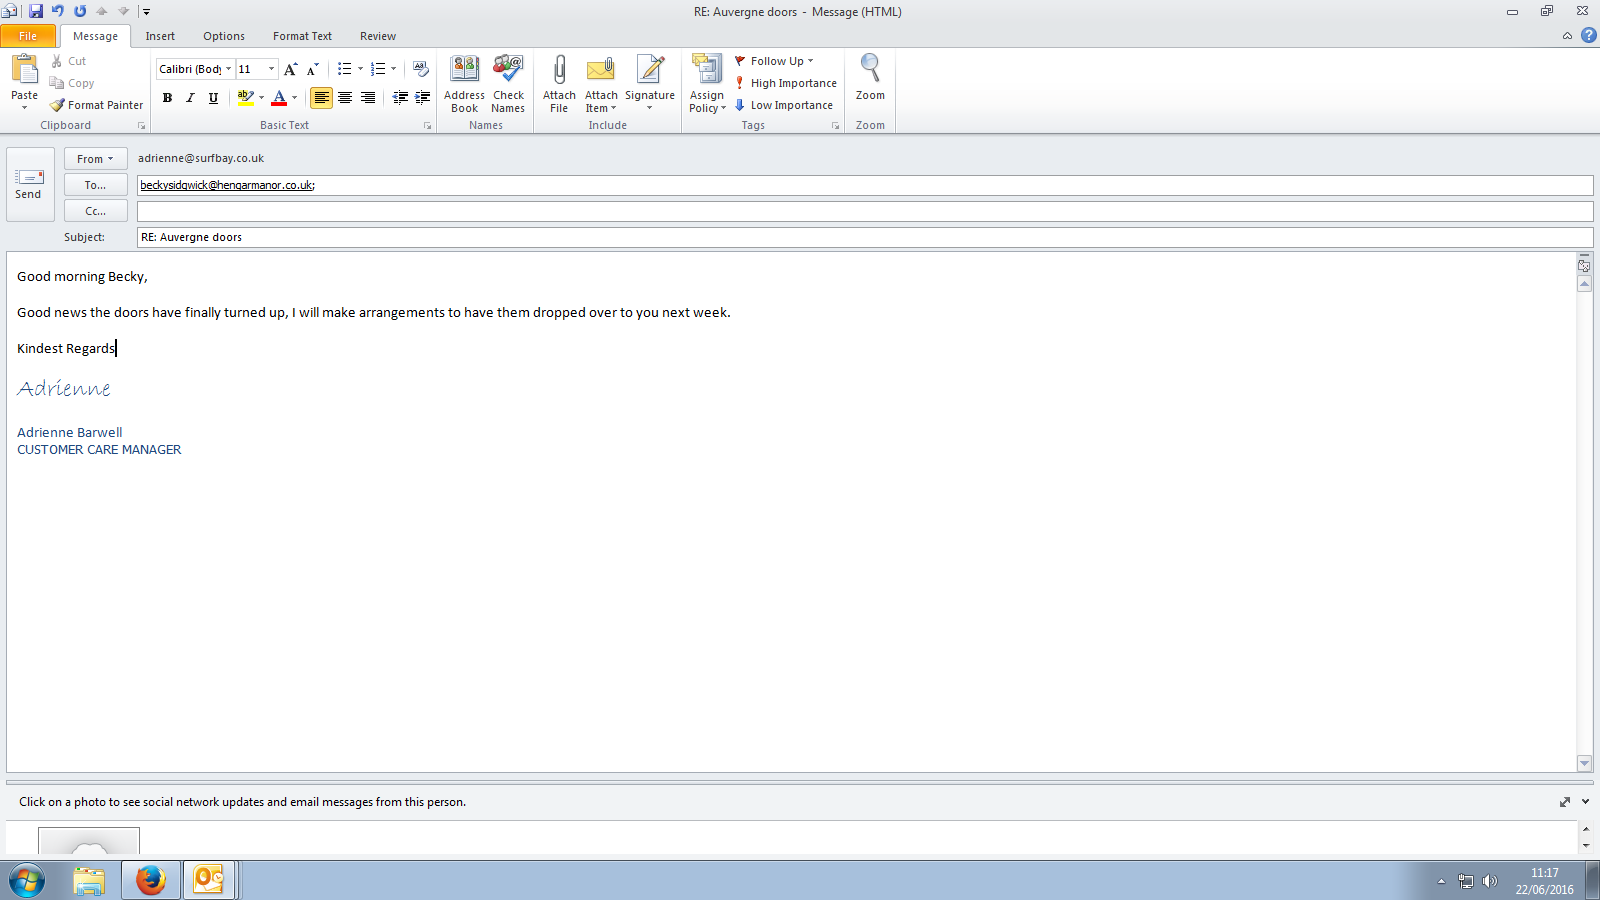Screen dimensions: 1600x900
Task: Undo the last action
Action: 58,11
